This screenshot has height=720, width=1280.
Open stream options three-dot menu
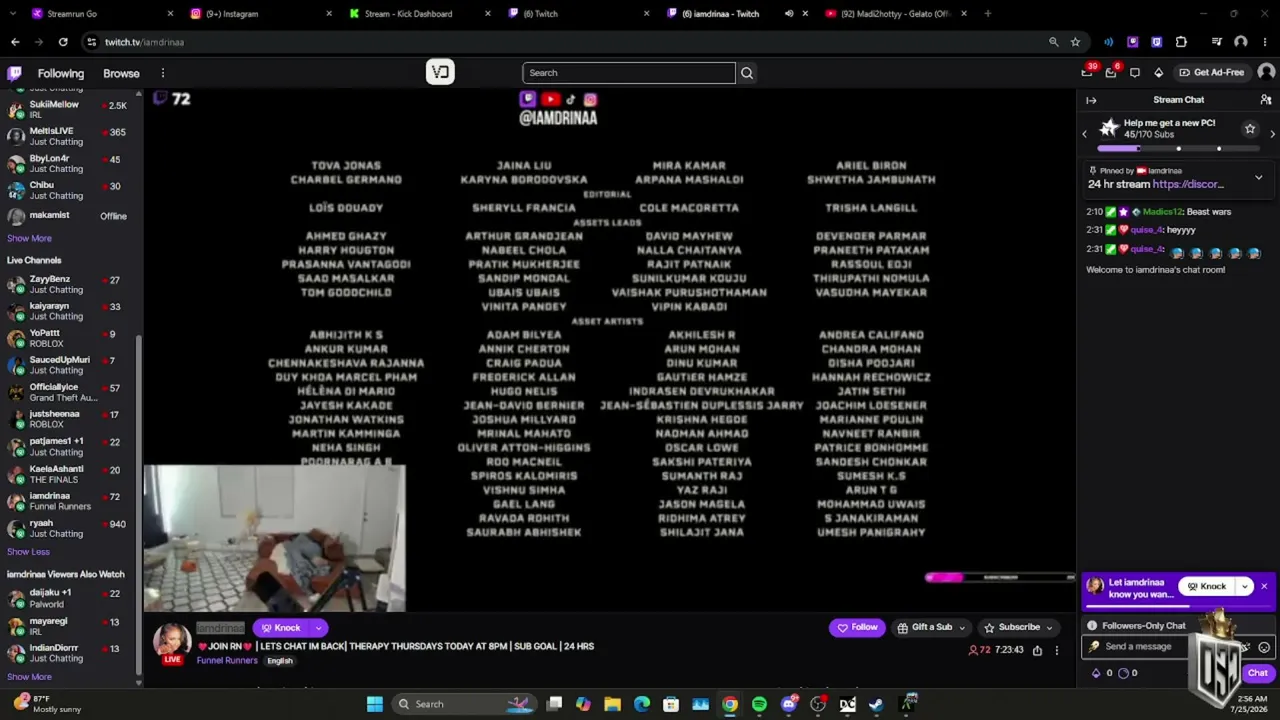pos(1056,650)
